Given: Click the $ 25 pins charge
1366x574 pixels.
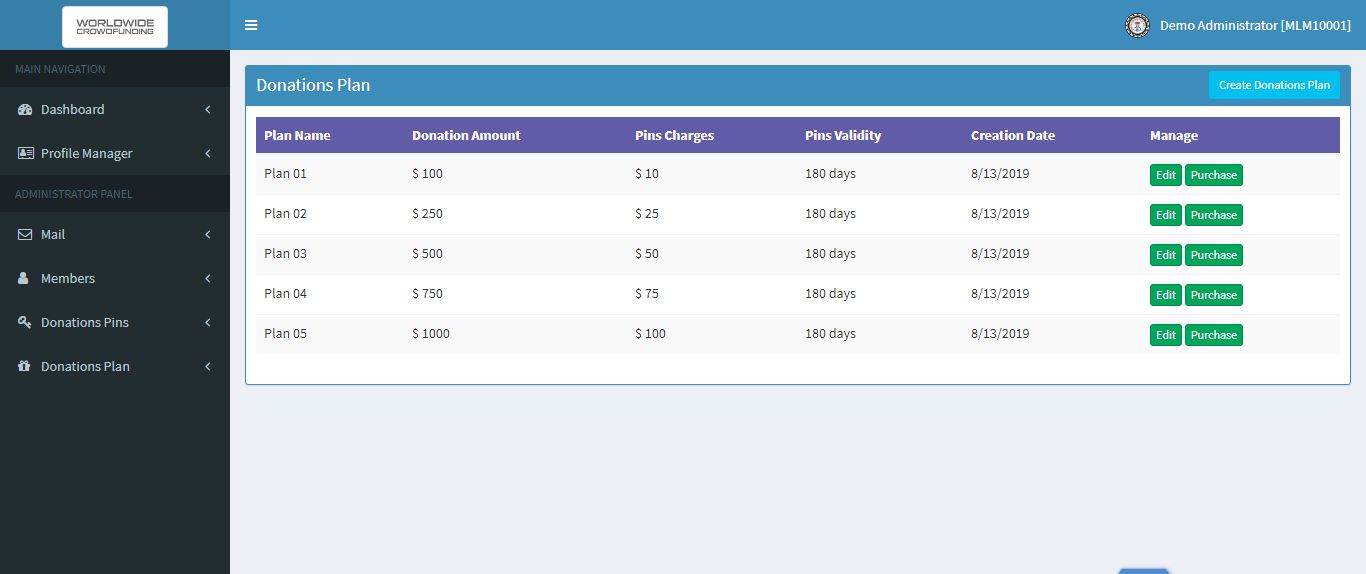Looking at the screenshot, I should pyautogui.click(x=647, y=213).
